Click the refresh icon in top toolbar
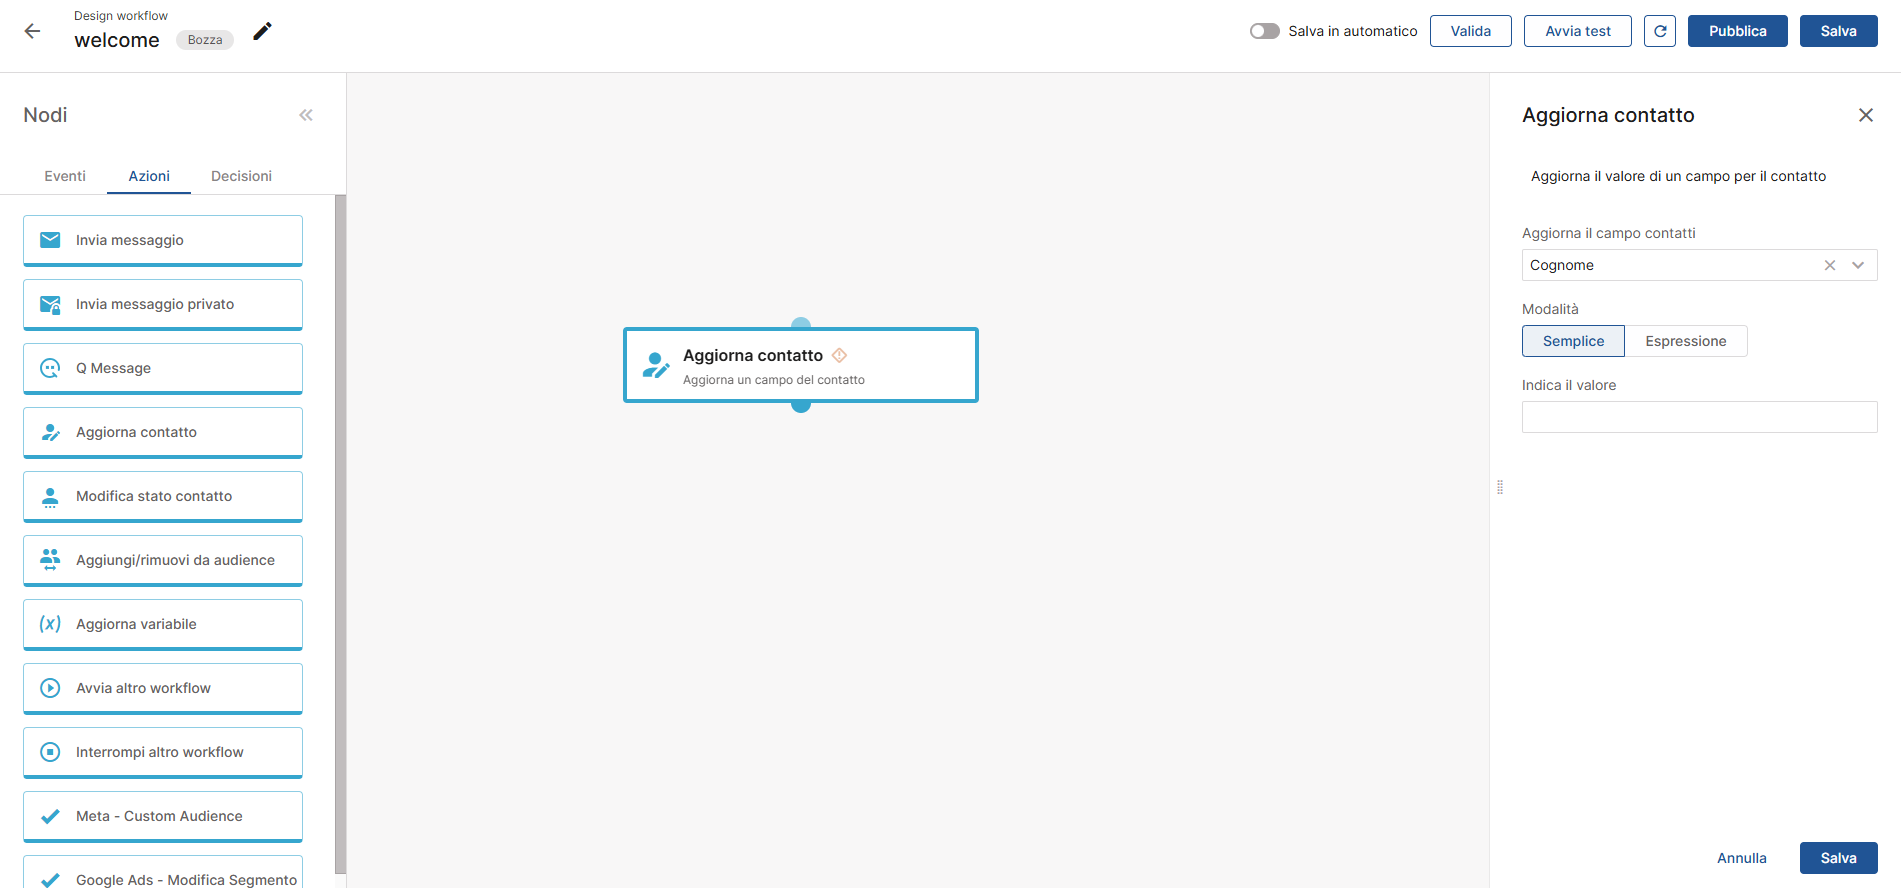This screenshot has width=1901, height=888. point(1659,31)
